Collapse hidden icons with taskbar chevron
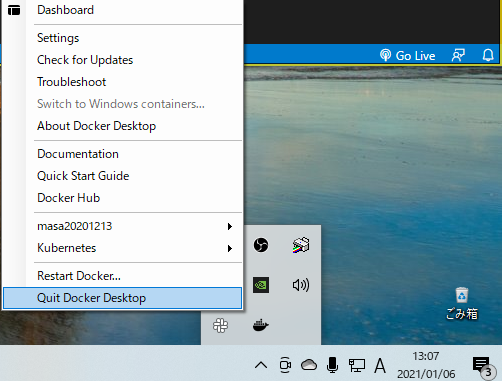The height and width of the screenshot is (381, 502). point(261,365)
